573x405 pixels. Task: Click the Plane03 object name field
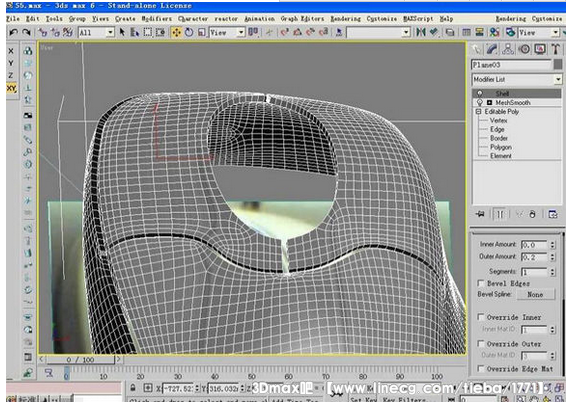tap(511, 65)
